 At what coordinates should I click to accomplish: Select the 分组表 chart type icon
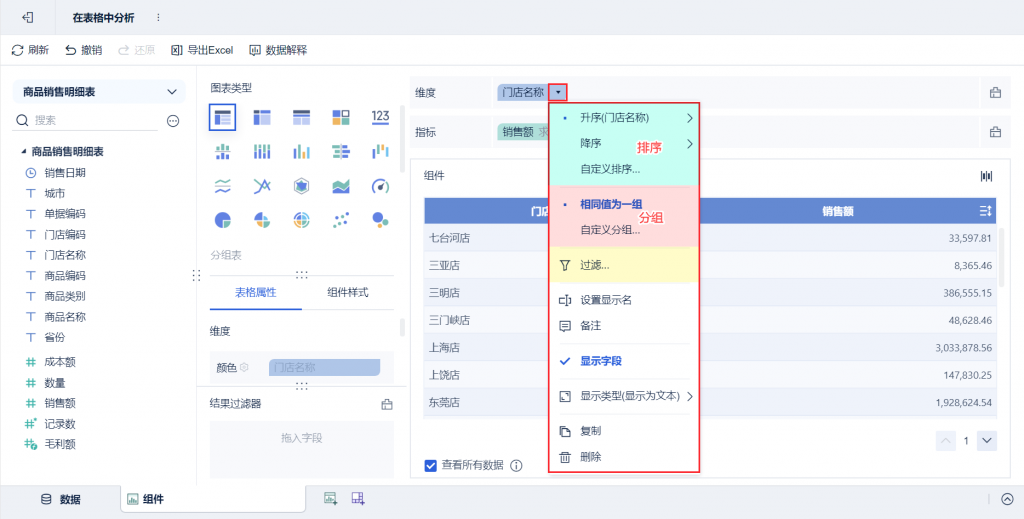click(x=222, y=118)
